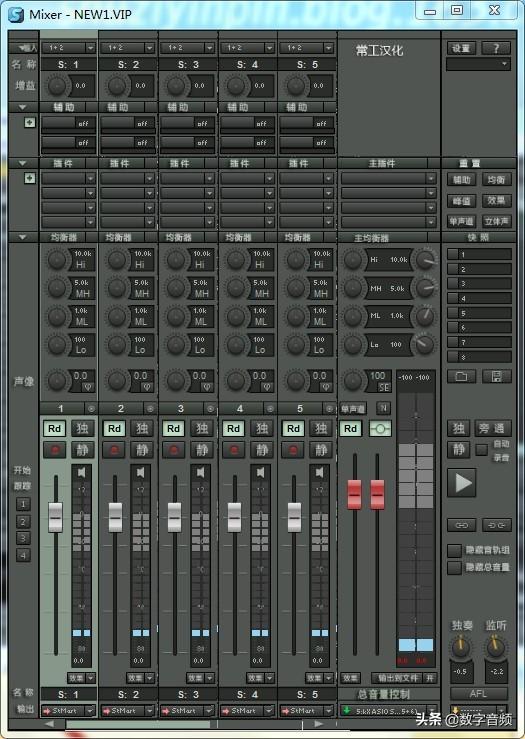Click the phase icon on channel 2 pan
This screenshot has height=739, width=525.
148,387
